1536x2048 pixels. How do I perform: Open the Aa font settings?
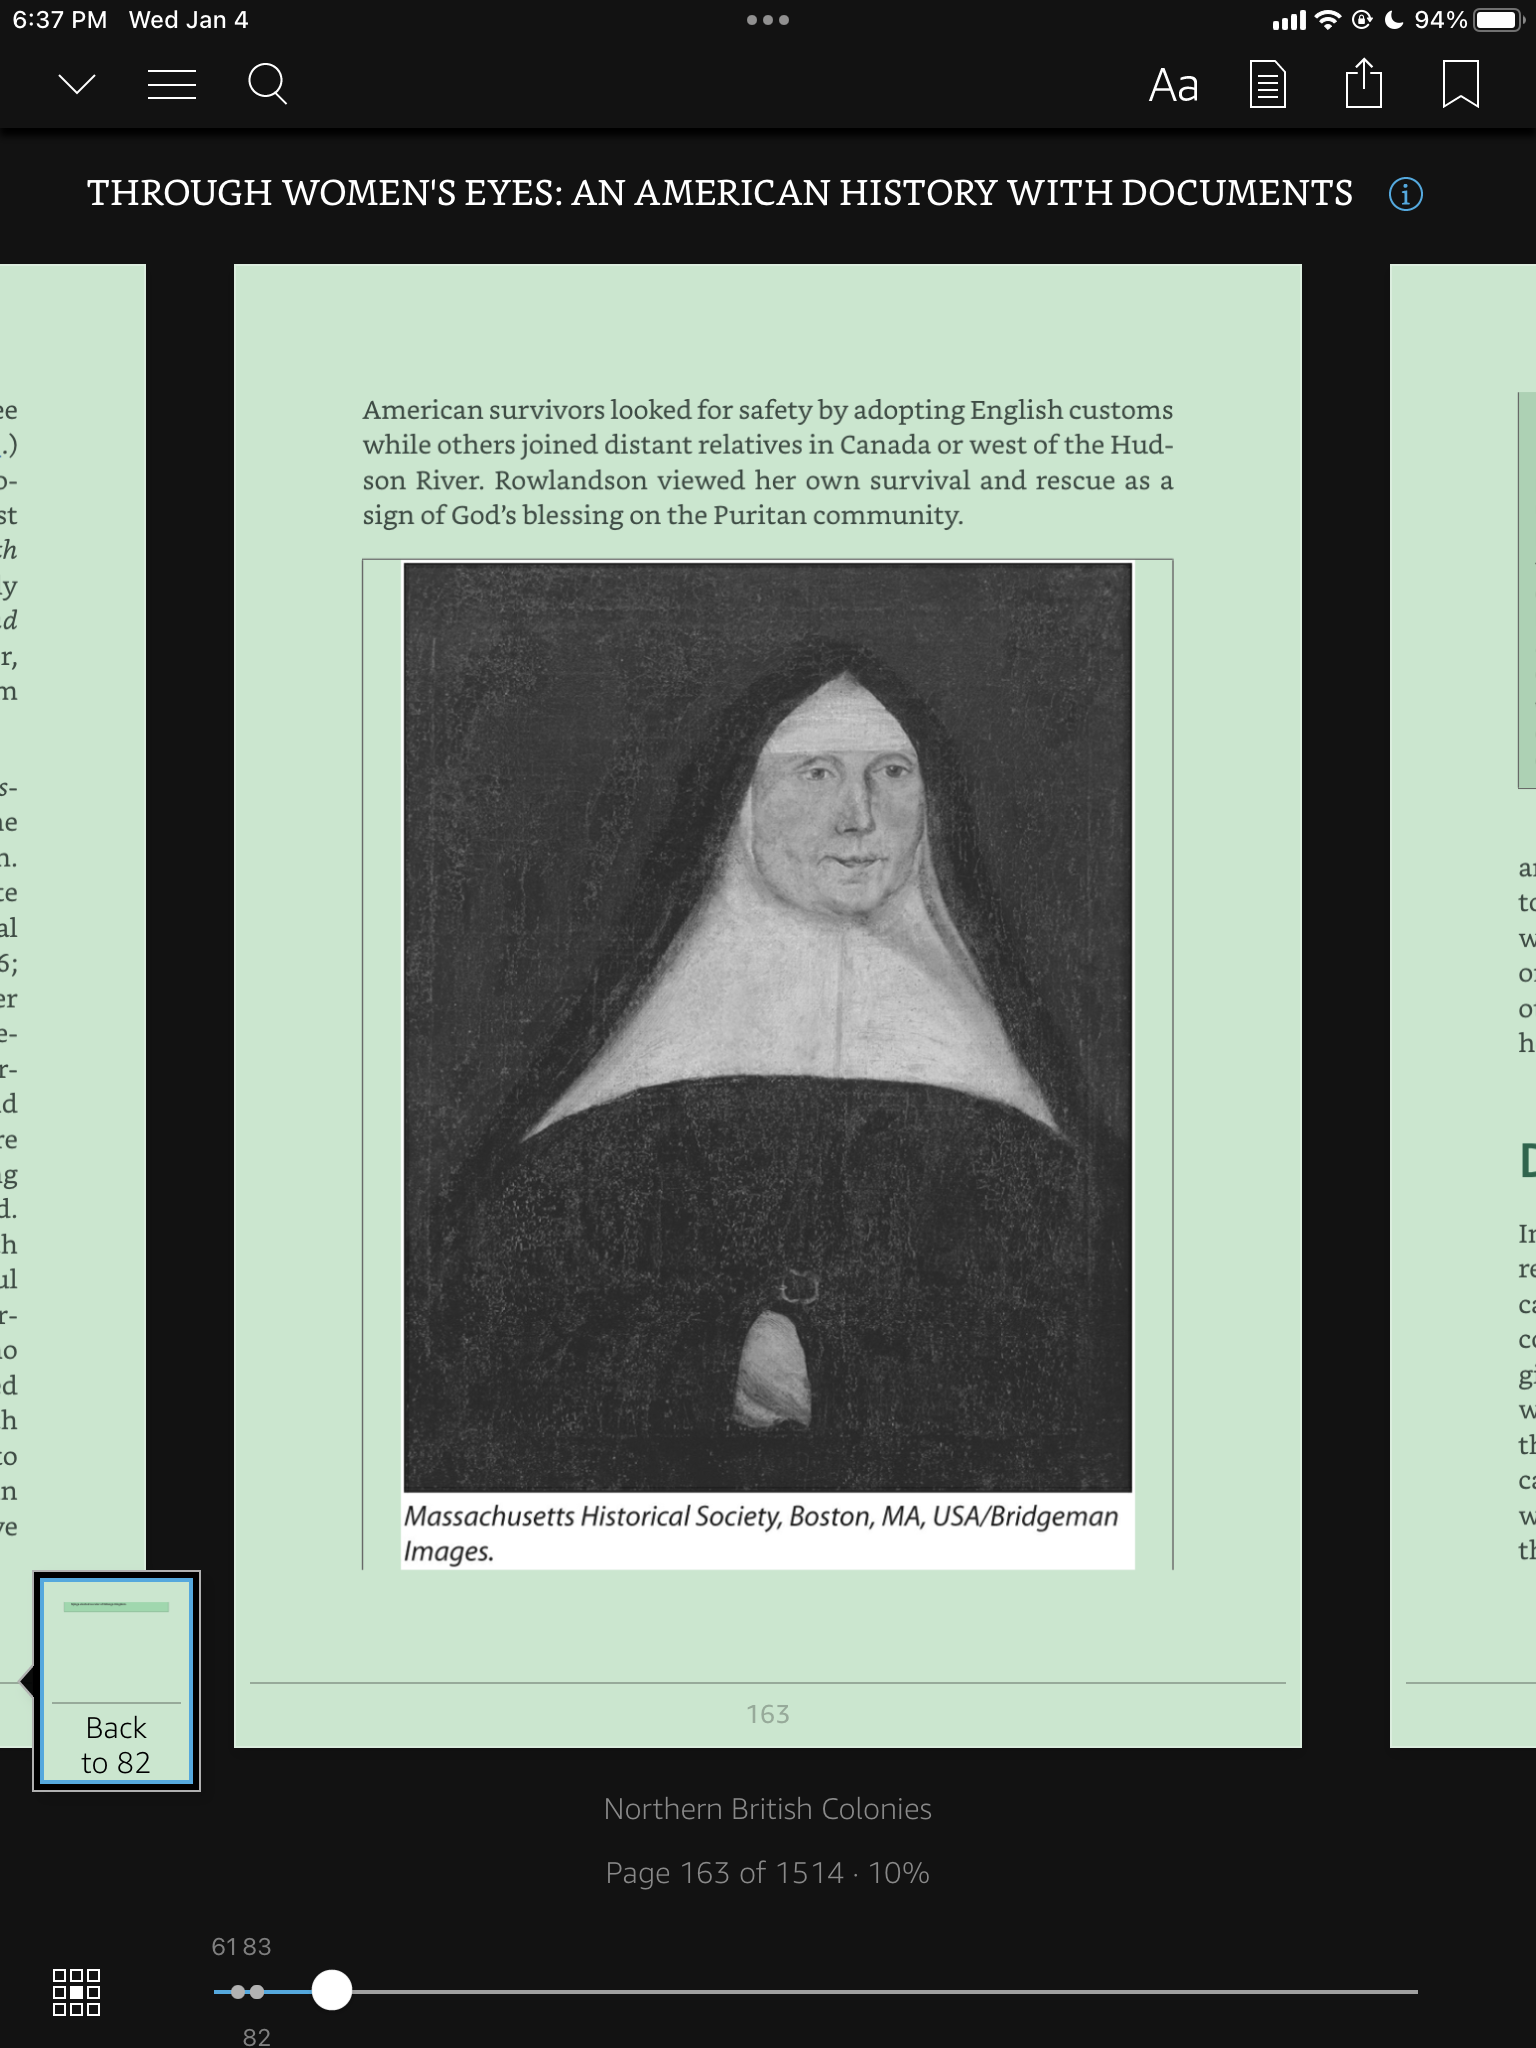pos(1173,86)
